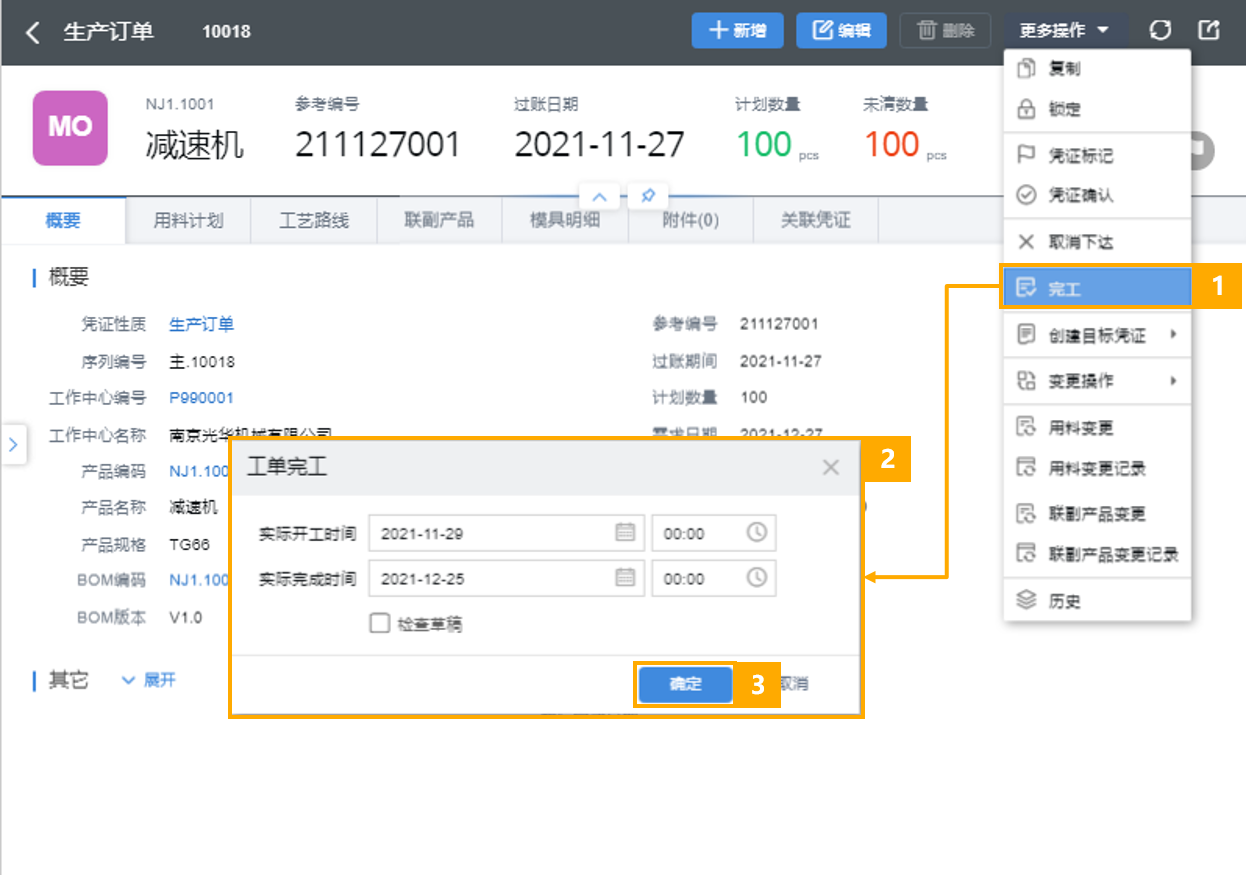Switch to the 用料计划 tab
Viewport: 1246px width, 875px height.
pos(188,221)
